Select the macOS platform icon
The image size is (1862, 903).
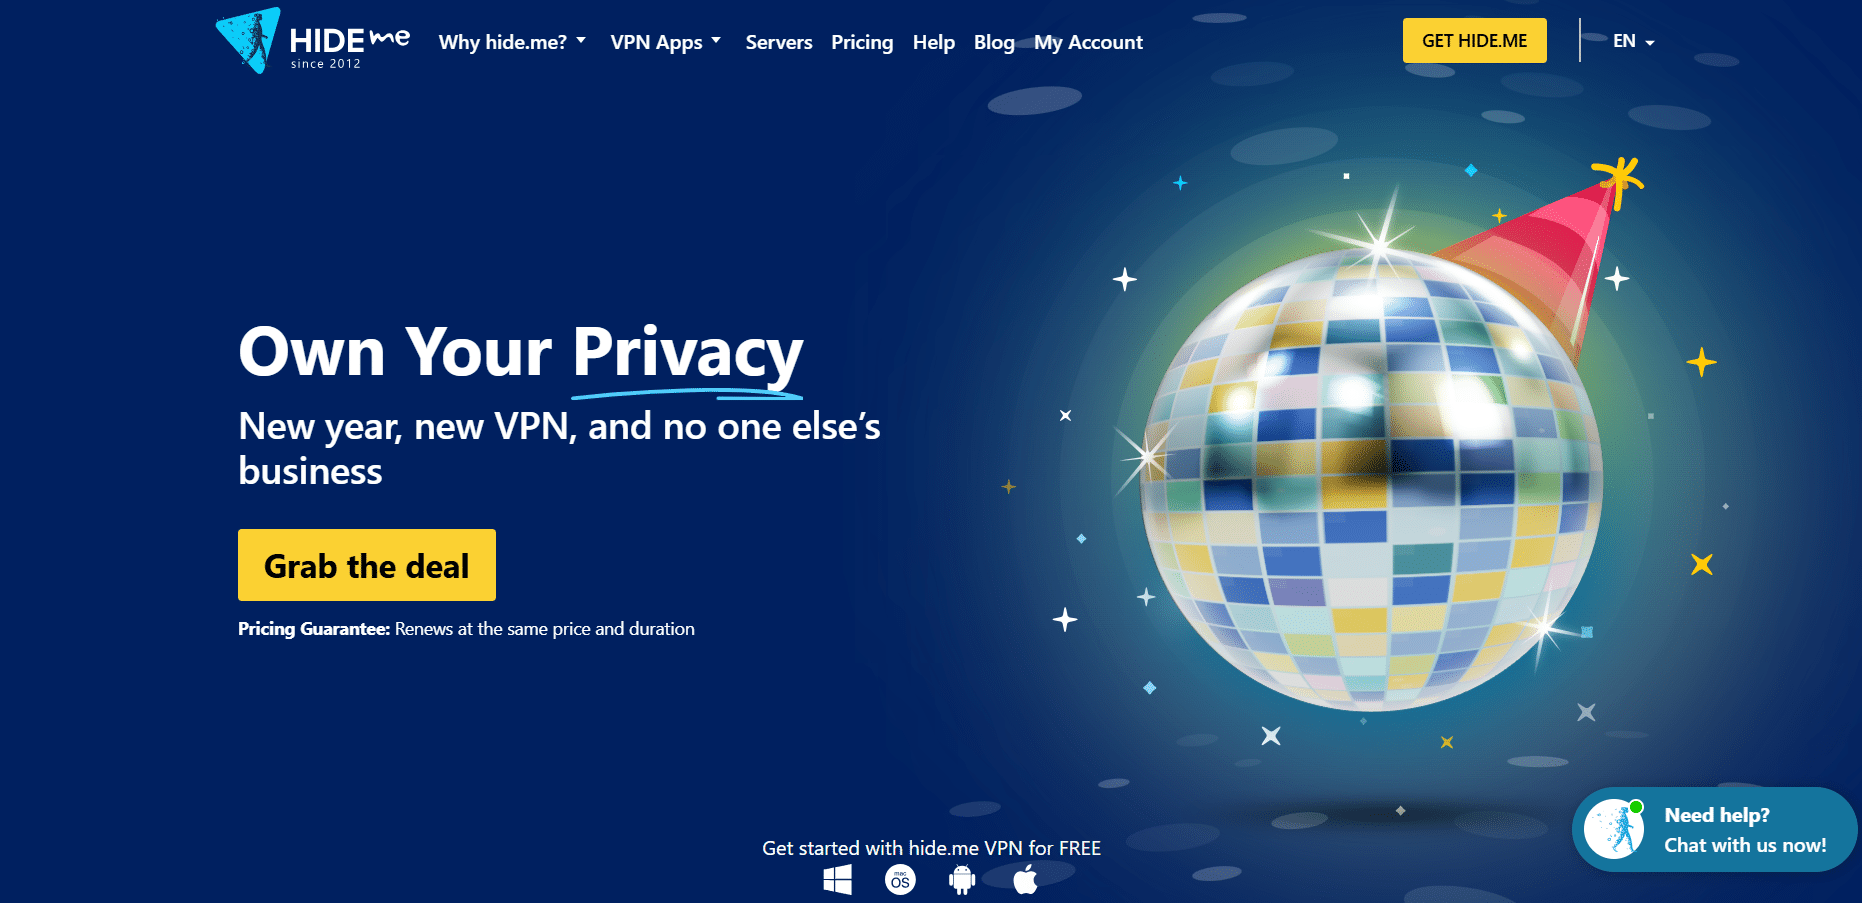(x=900, y=880)
